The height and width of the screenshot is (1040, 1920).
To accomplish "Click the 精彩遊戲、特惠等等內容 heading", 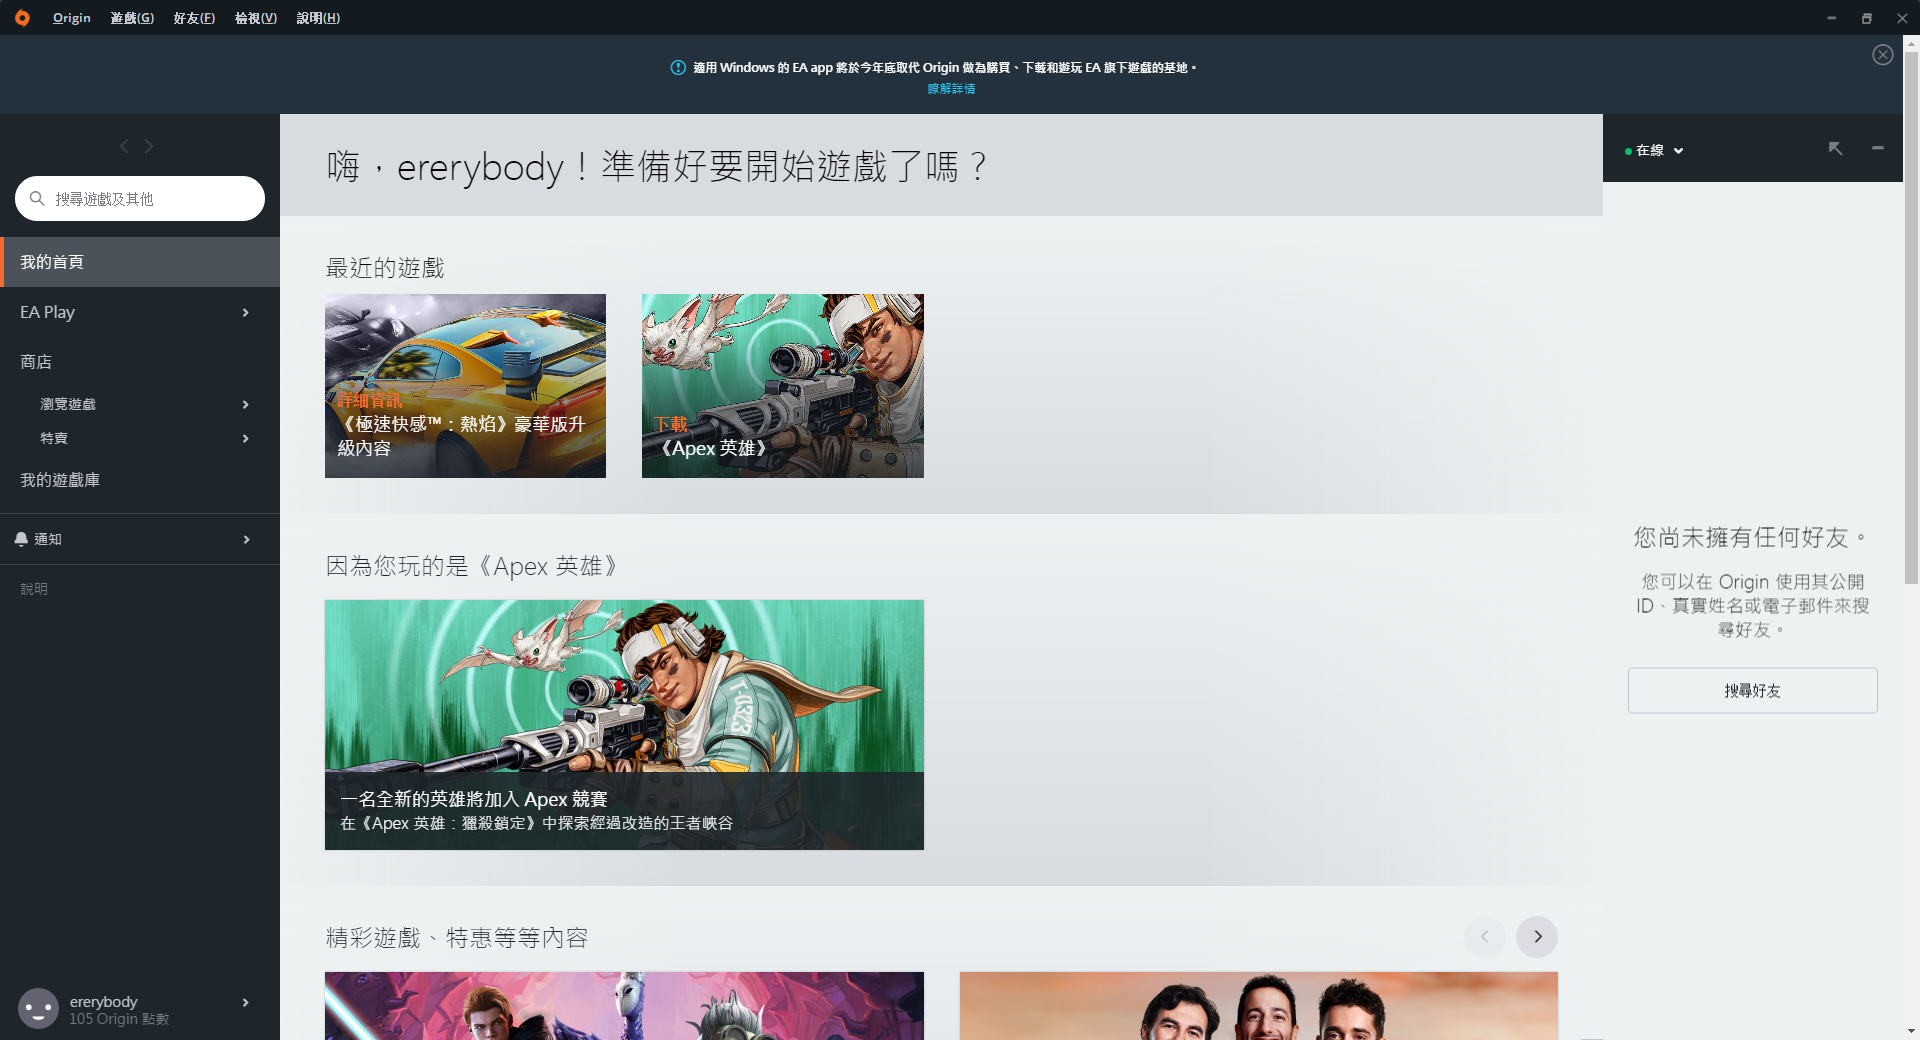I will click(457, 938).
